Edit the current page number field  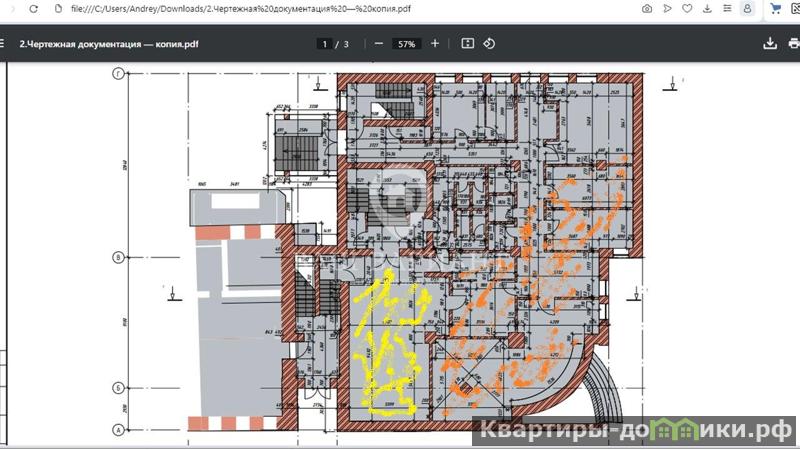tap(324, 44)
